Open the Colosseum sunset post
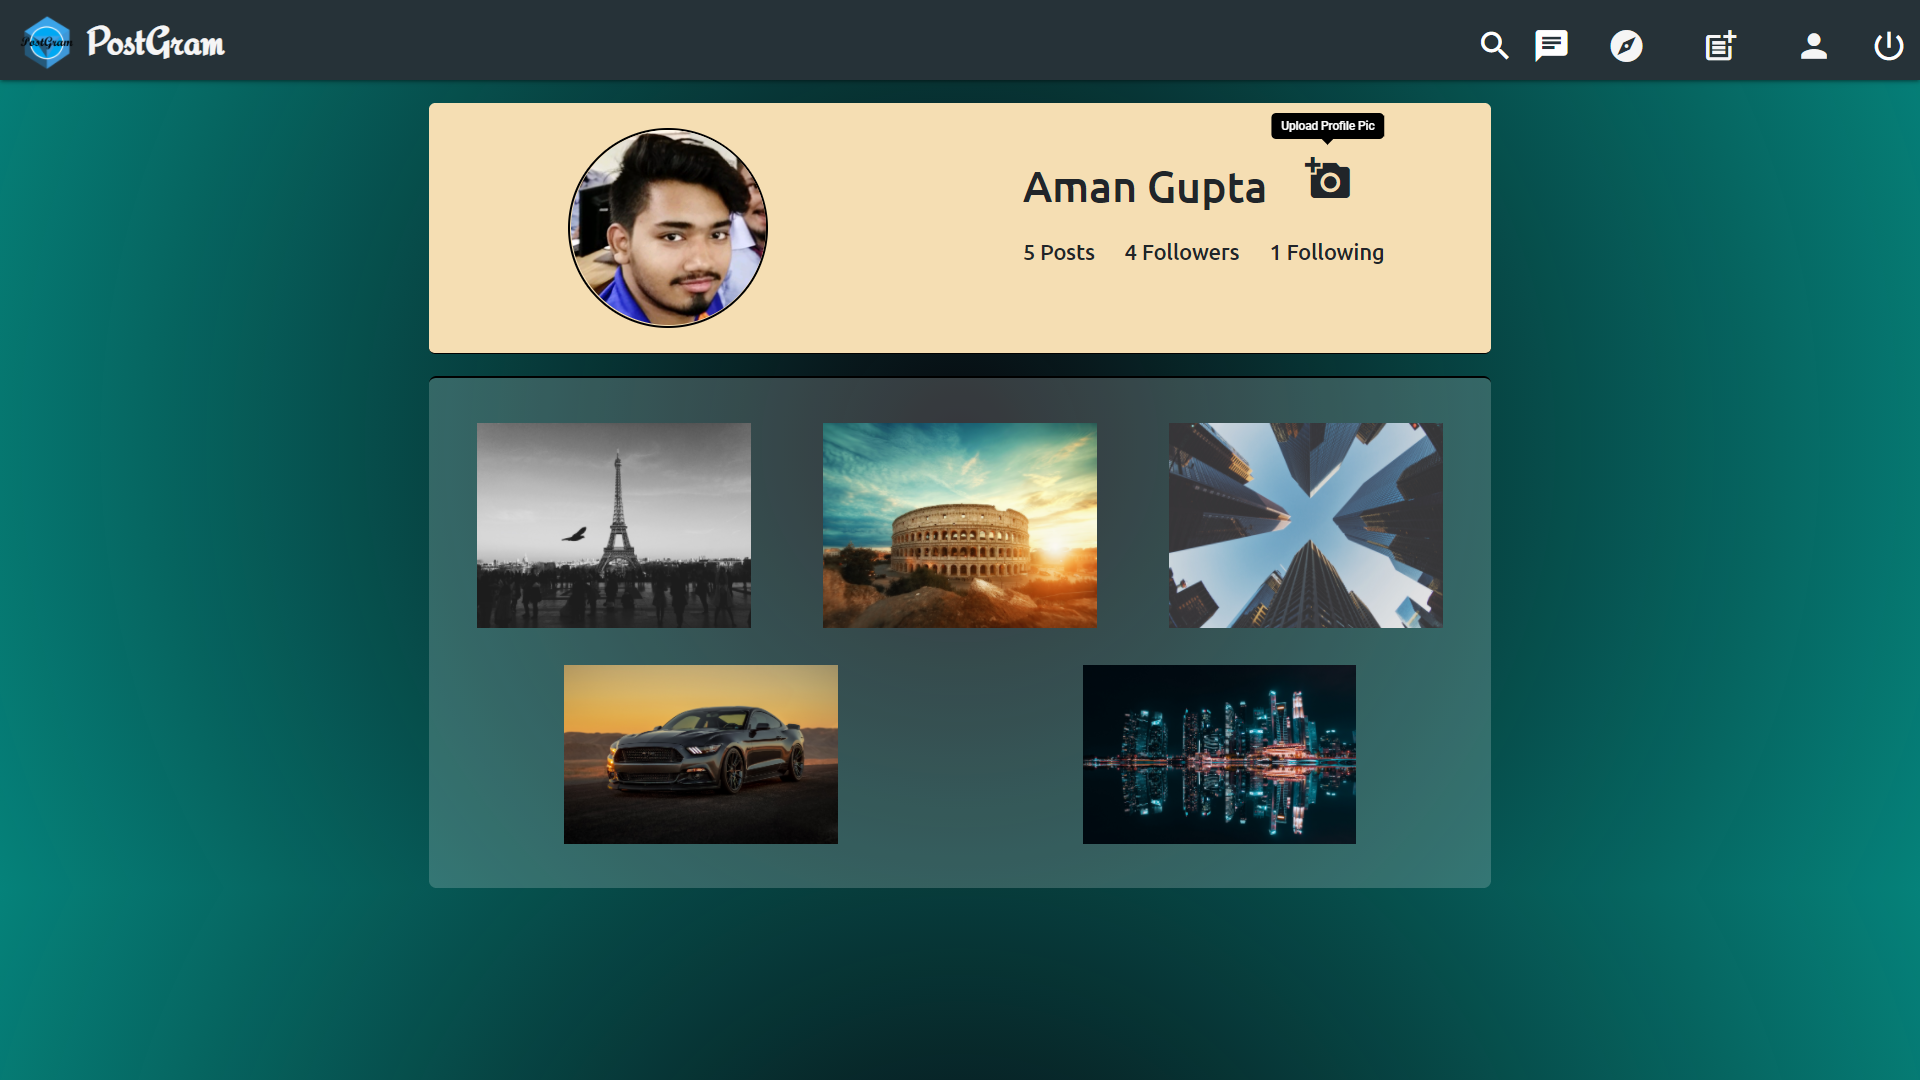The height and width of the screenshot is (1080, 1920). click(x=959, y=525)
